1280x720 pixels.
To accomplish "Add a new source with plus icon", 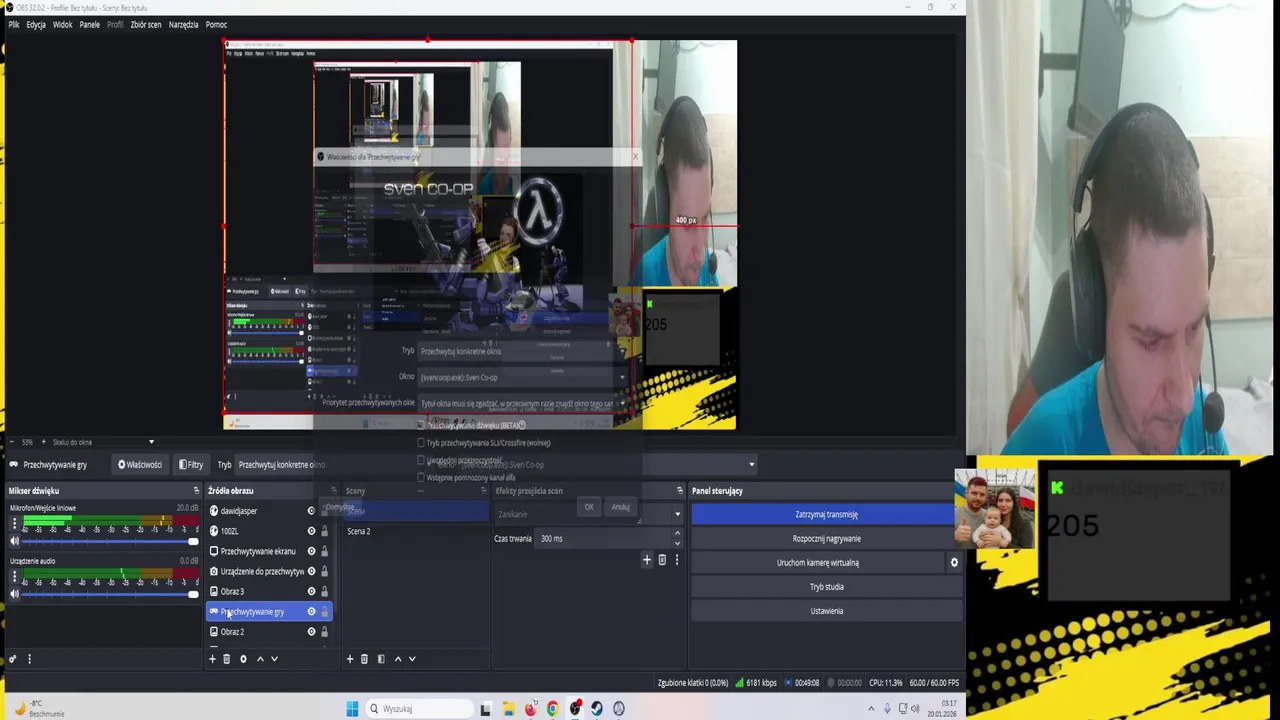I will [x=212, y=659].
